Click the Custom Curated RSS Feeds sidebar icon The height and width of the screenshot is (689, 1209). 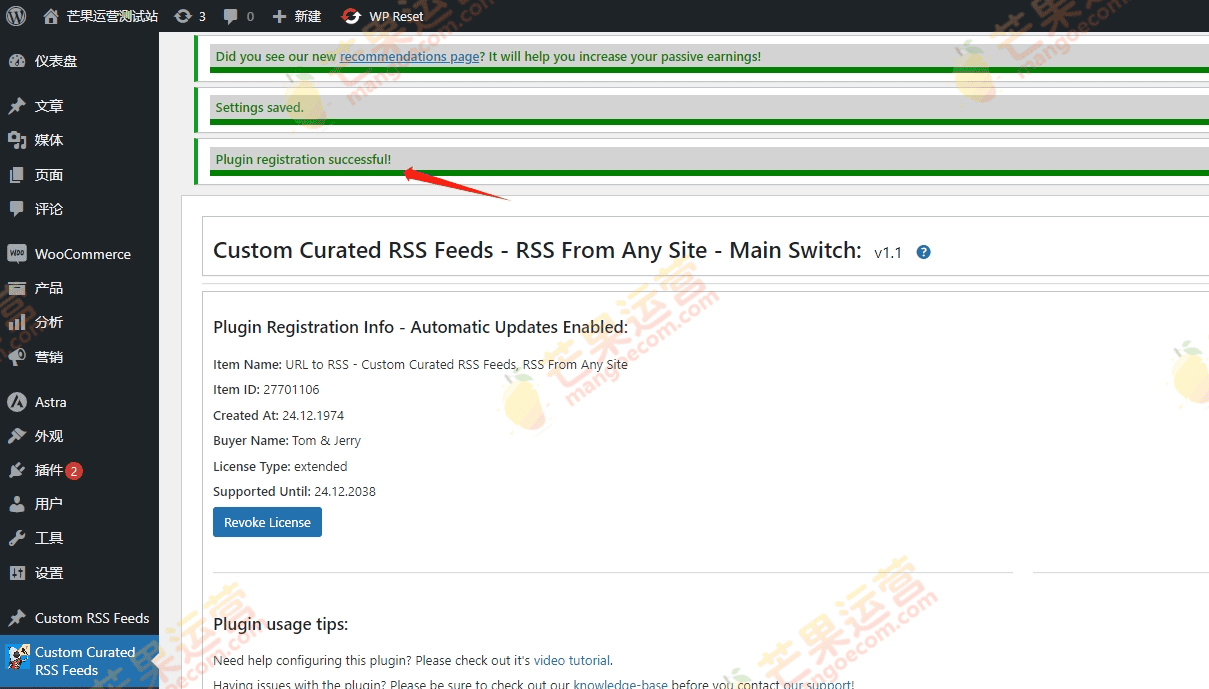point(15,655)
